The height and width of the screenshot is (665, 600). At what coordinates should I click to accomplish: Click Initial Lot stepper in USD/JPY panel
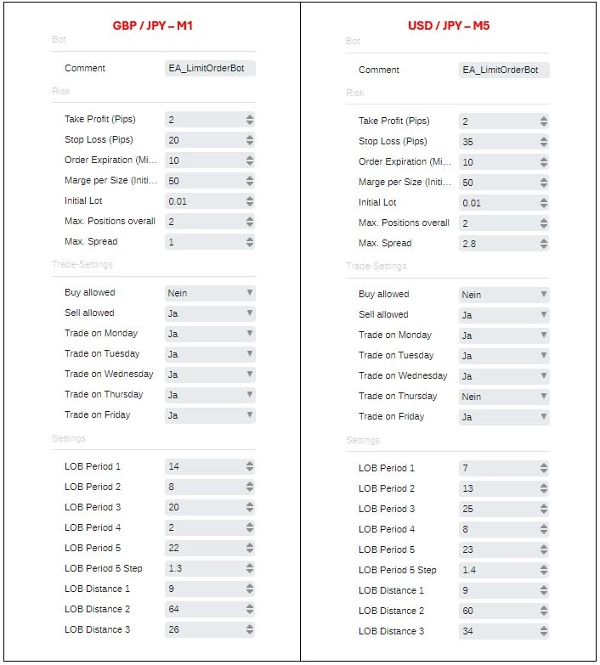tap(544, 203)
